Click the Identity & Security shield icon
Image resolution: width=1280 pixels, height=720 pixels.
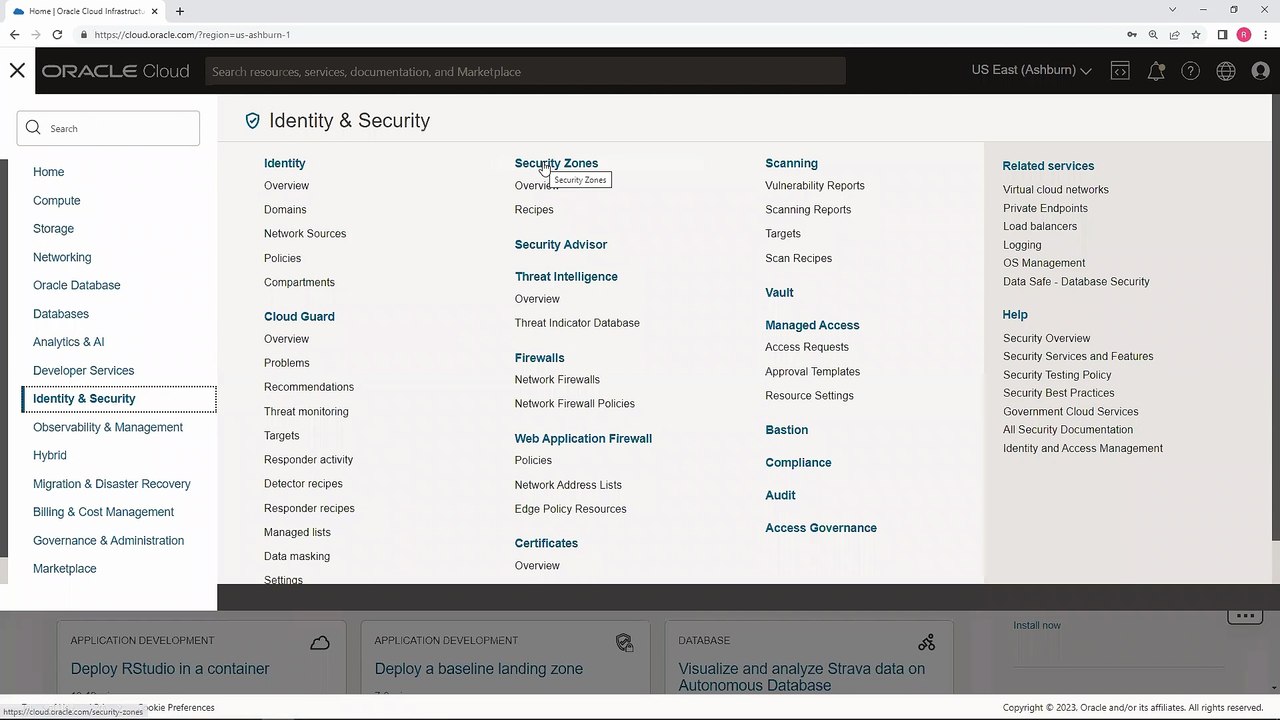(x=252, y=121)
